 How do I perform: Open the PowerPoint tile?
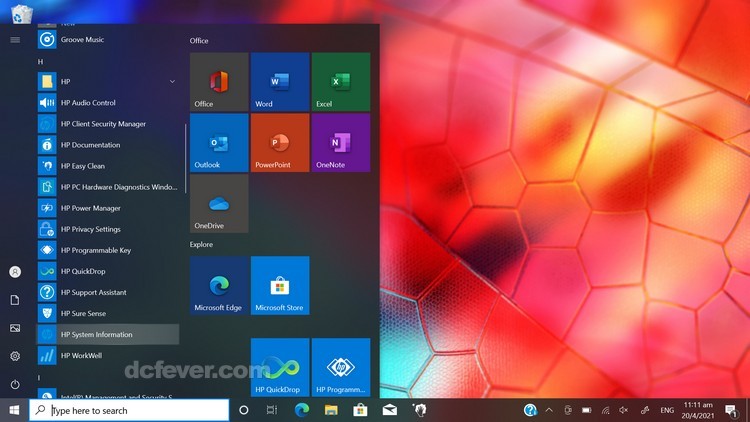coord(280,143)
